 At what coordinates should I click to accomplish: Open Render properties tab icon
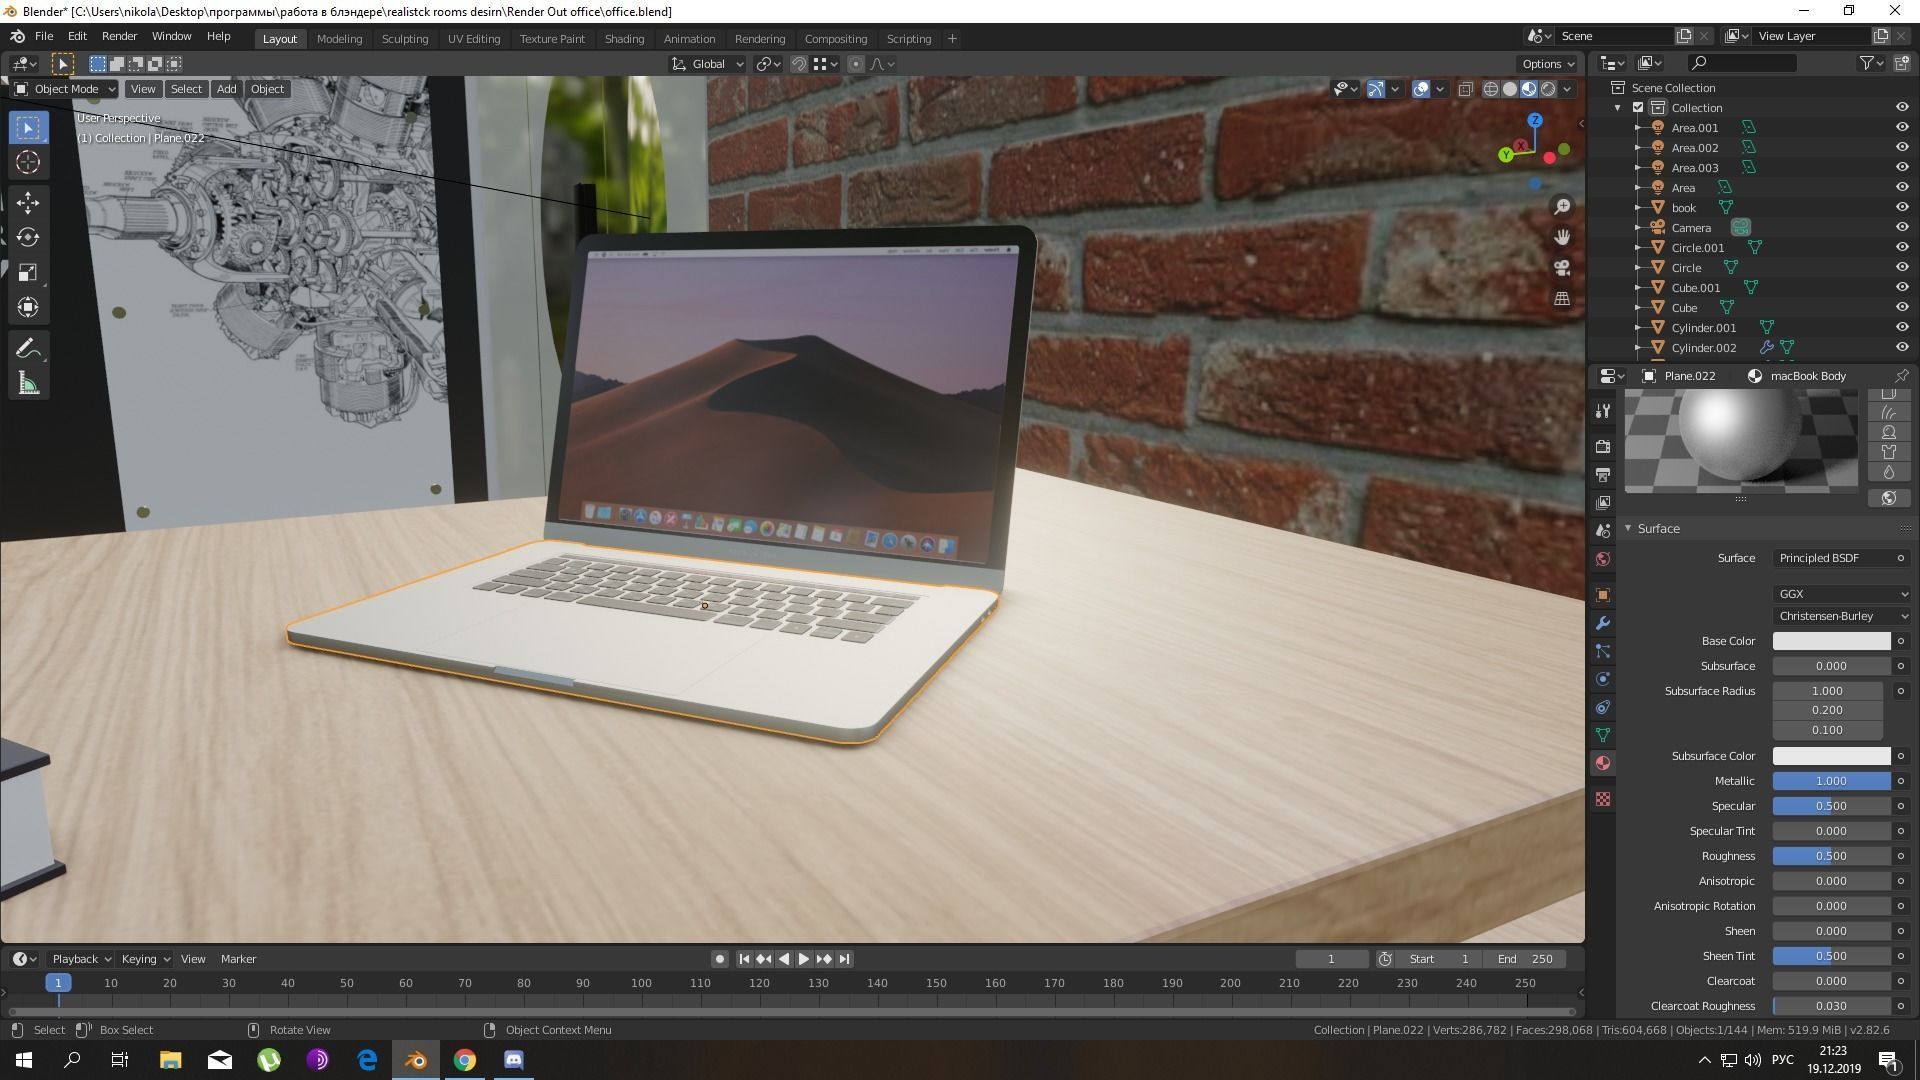(1603, 446)
